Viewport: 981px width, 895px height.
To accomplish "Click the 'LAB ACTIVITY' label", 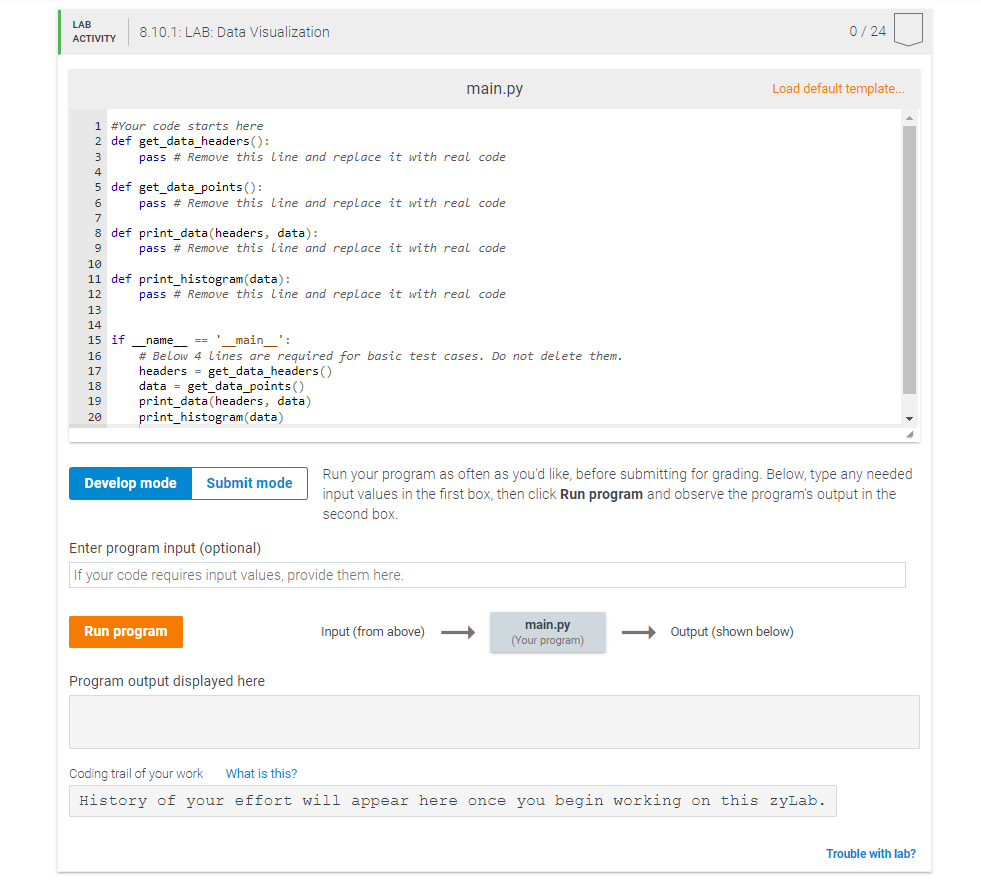I will pos(94,31).
